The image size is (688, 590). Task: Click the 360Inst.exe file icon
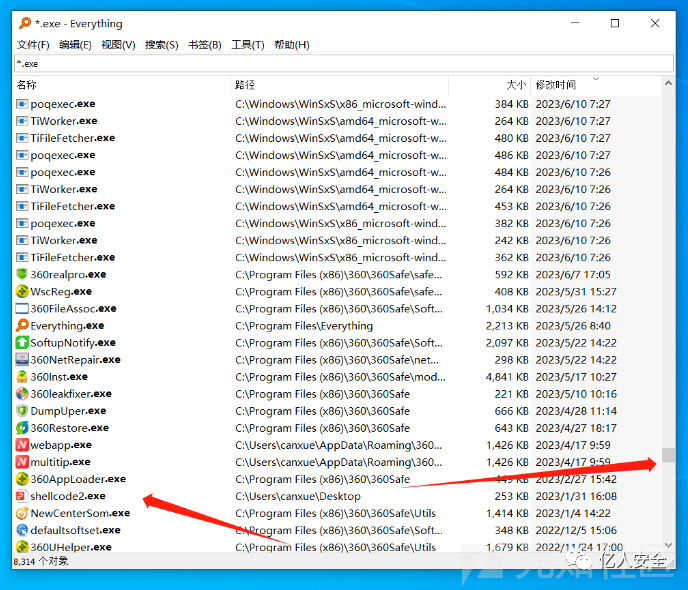(22, 377)
